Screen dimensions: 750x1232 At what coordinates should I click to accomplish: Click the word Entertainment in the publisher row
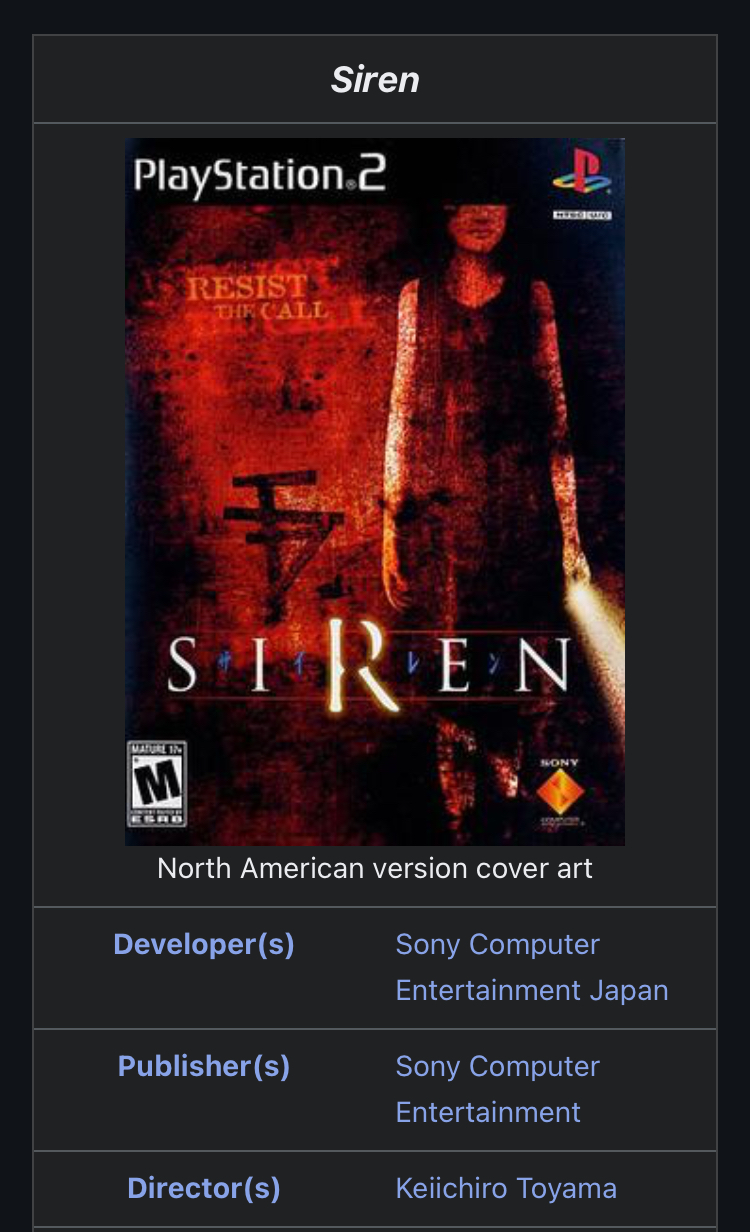coord(488,1112)
